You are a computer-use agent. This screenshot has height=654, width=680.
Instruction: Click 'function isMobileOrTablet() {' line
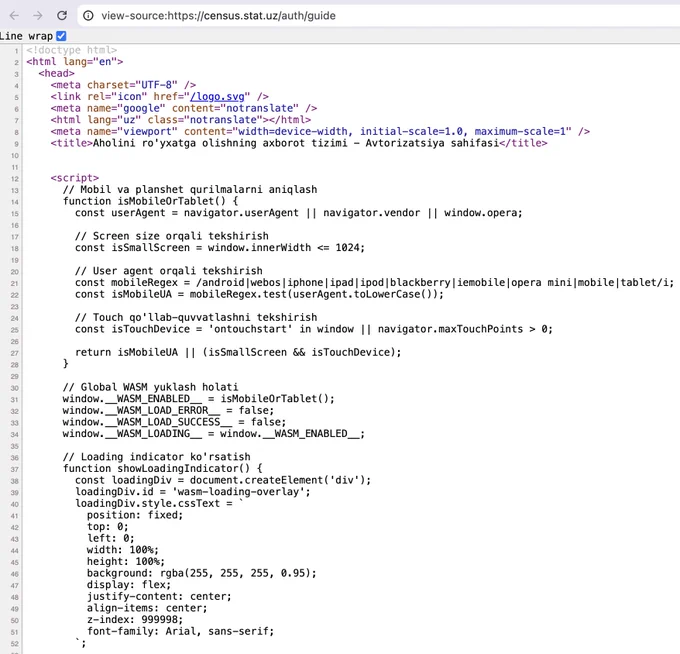pyautogui.click(x=150, y=201)
